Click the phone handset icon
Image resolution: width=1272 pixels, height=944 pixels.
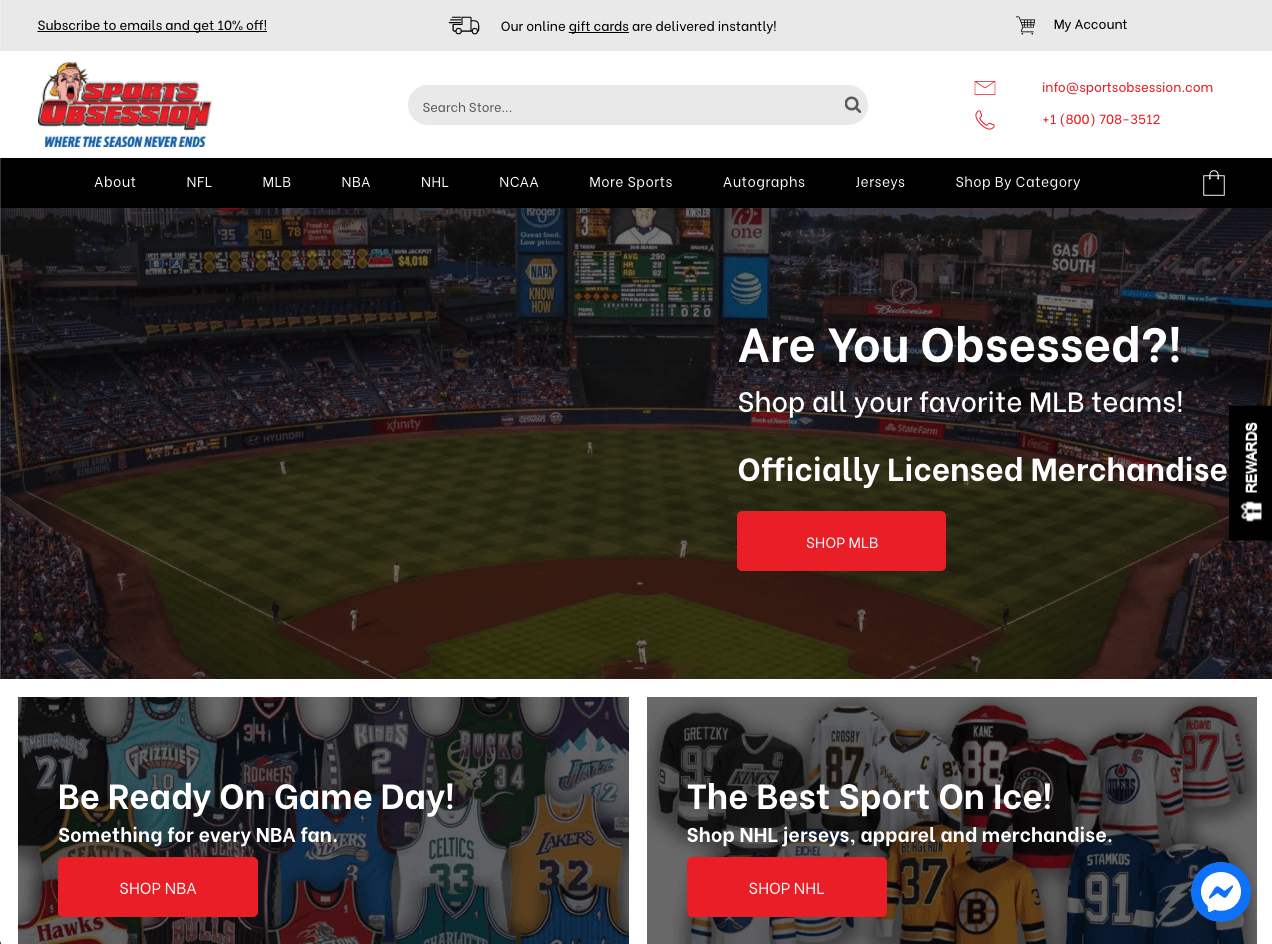[x=985, y=120]
